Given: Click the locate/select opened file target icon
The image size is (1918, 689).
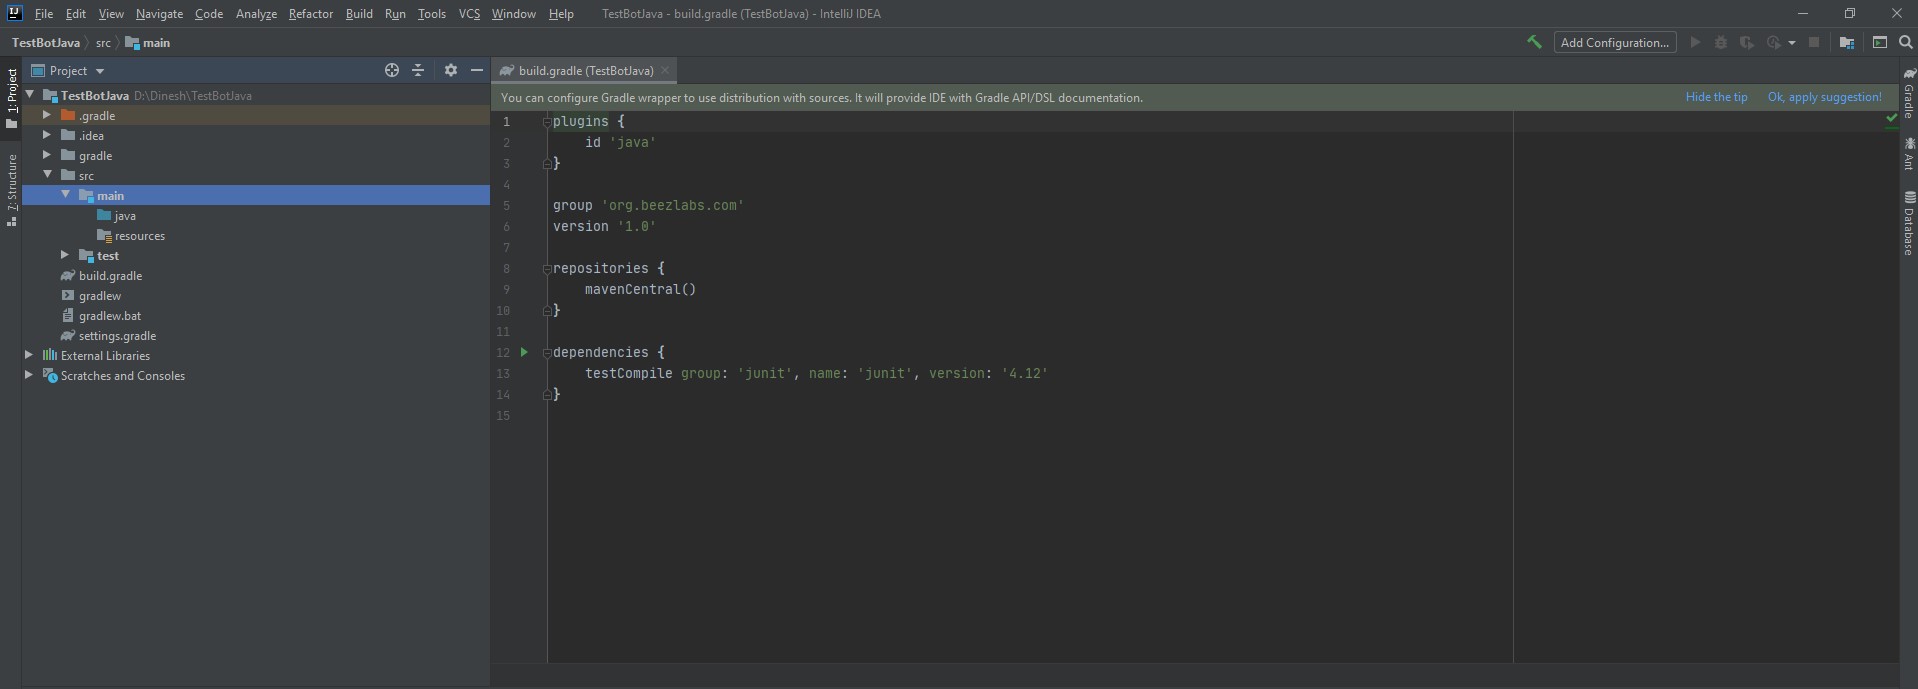Looking at the screenshot, I should point(392,70).
